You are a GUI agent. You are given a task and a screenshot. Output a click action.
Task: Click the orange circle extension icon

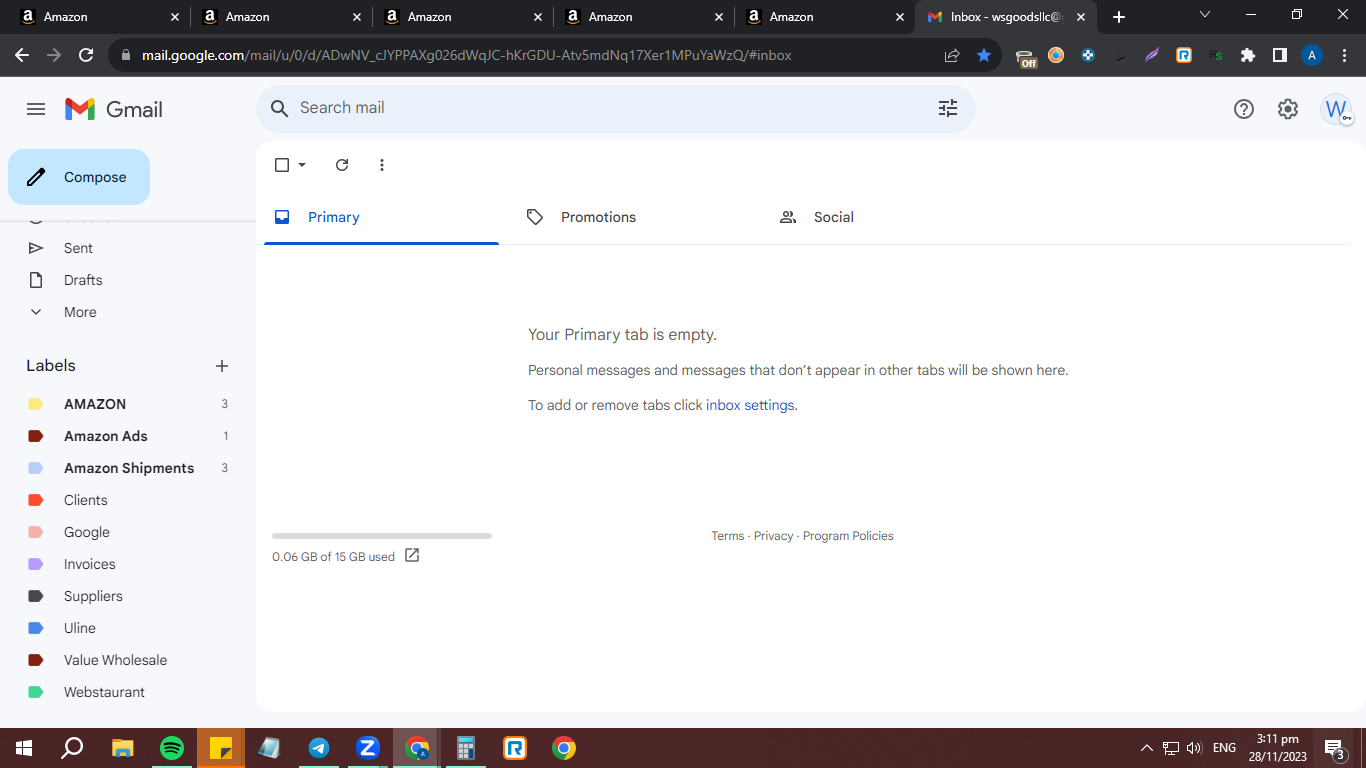[x=1056, y=55]
